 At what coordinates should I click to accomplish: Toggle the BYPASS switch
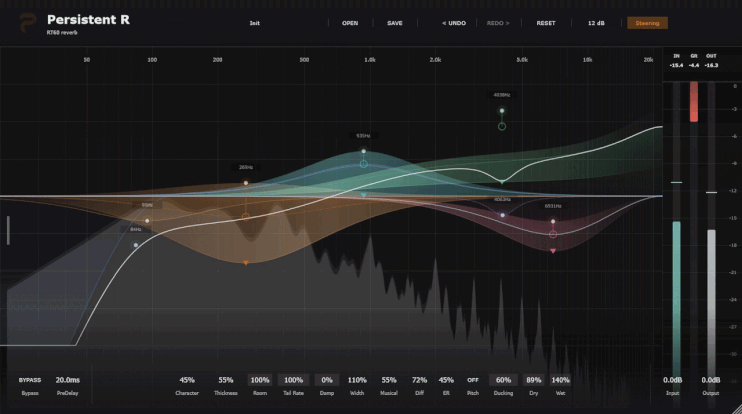tap(30, 380)
